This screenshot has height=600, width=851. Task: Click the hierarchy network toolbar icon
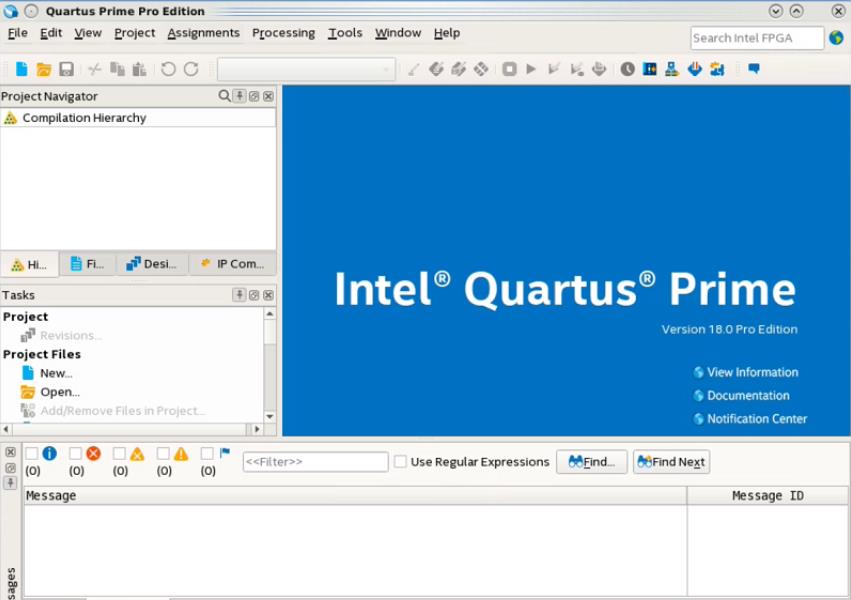(672, 69)
